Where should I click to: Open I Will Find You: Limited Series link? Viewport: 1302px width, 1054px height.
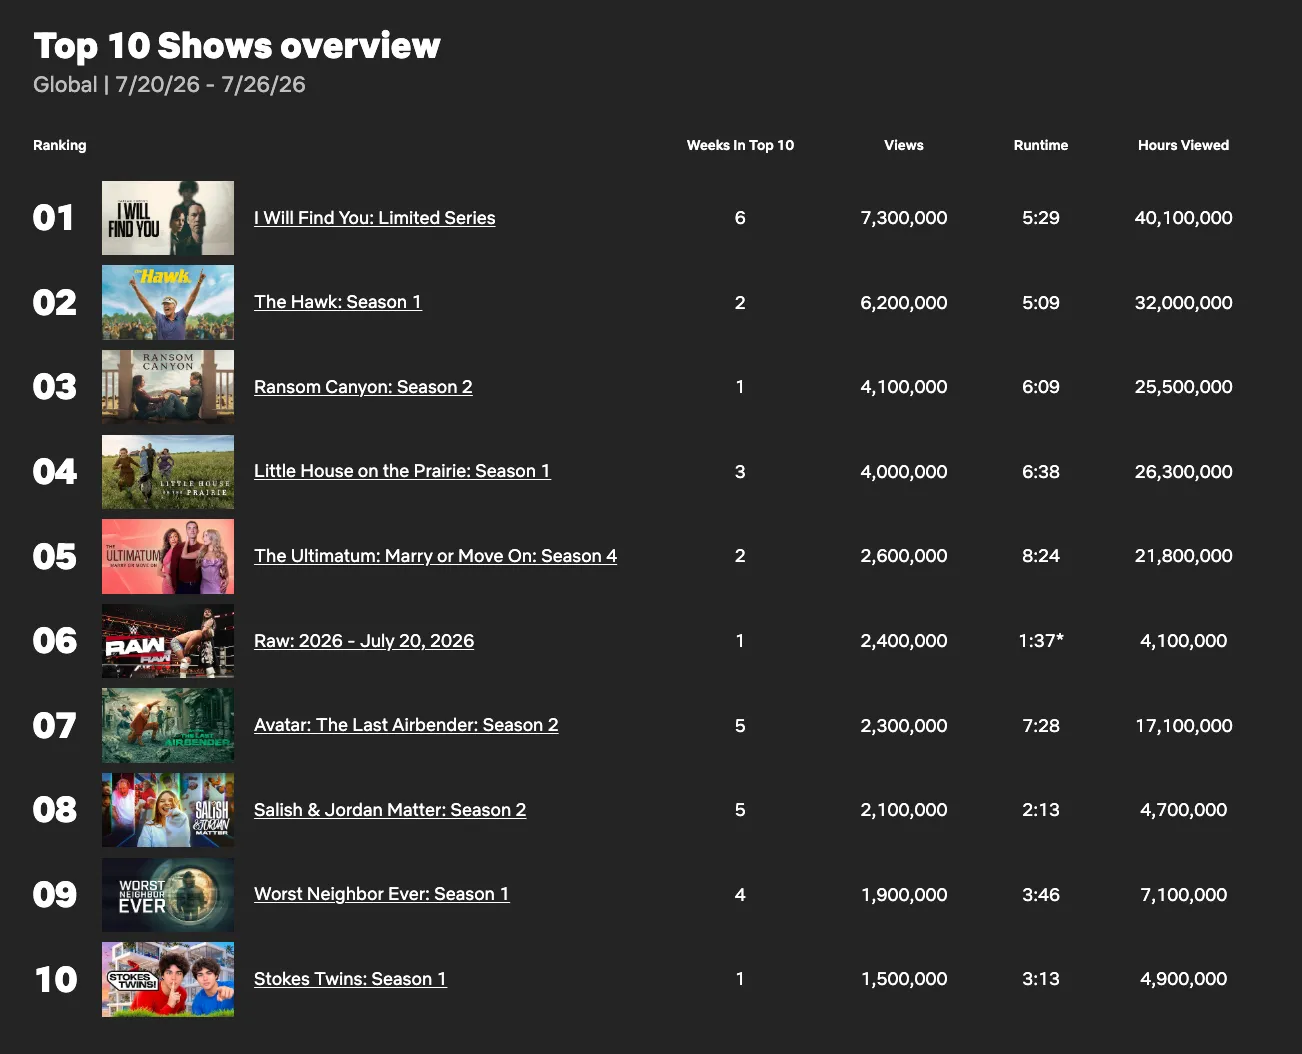[x=374, y=218]
